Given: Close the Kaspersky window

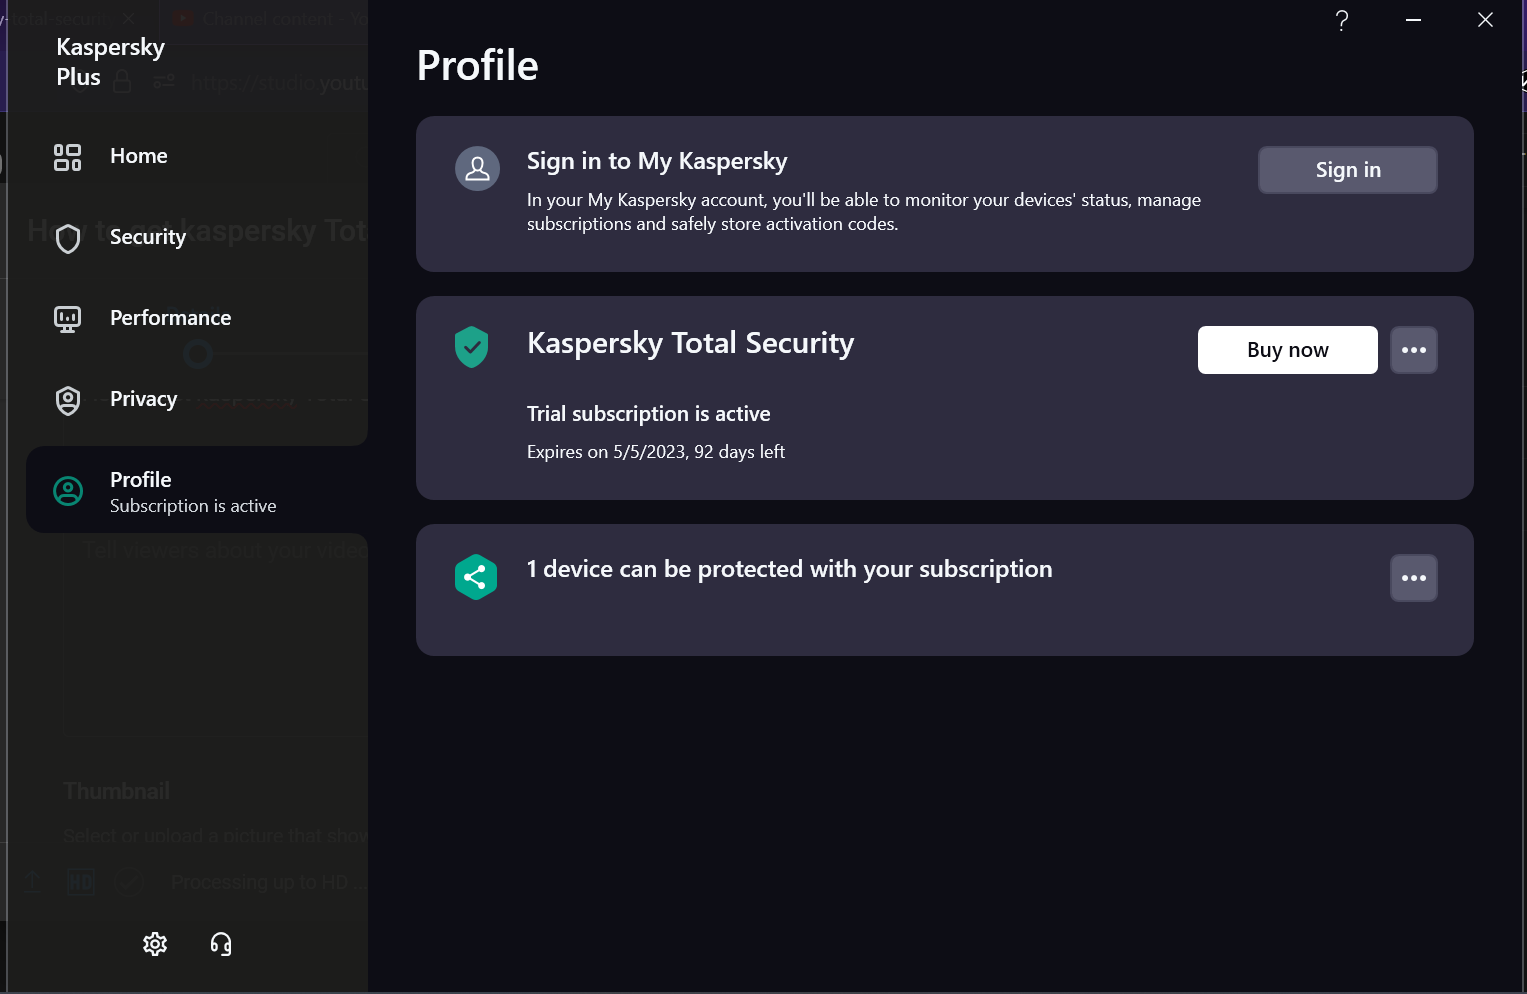Looking at the screenshot, I should click(1485, 20).
